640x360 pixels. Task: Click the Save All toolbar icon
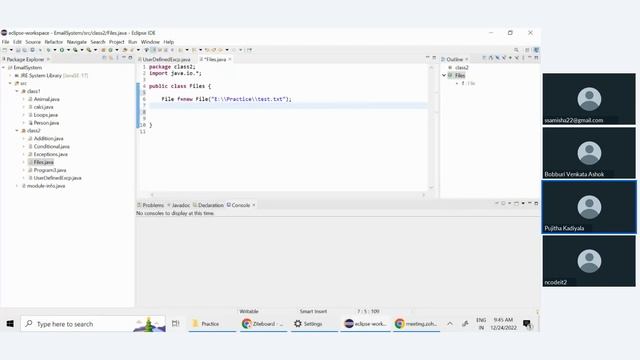tap(24, 50)
